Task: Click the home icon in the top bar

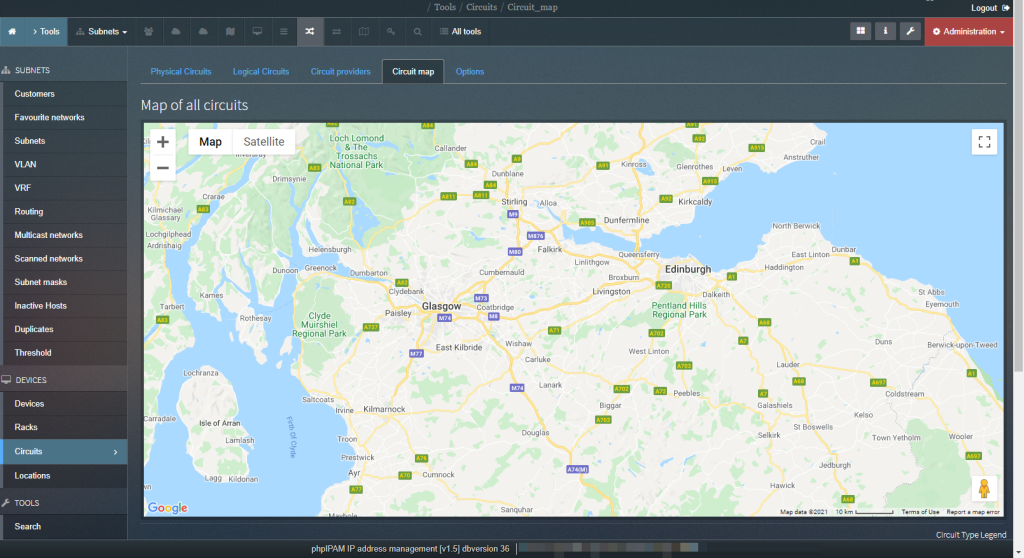Action: [x=13, y=31]
